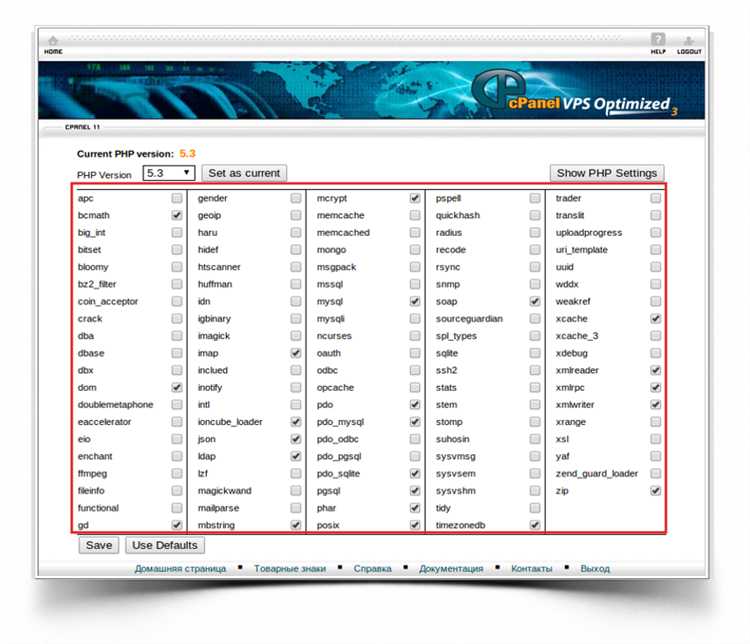Enable the pspell checkbox
Viewport: 750px width, 644px height.
coord(535,198)
